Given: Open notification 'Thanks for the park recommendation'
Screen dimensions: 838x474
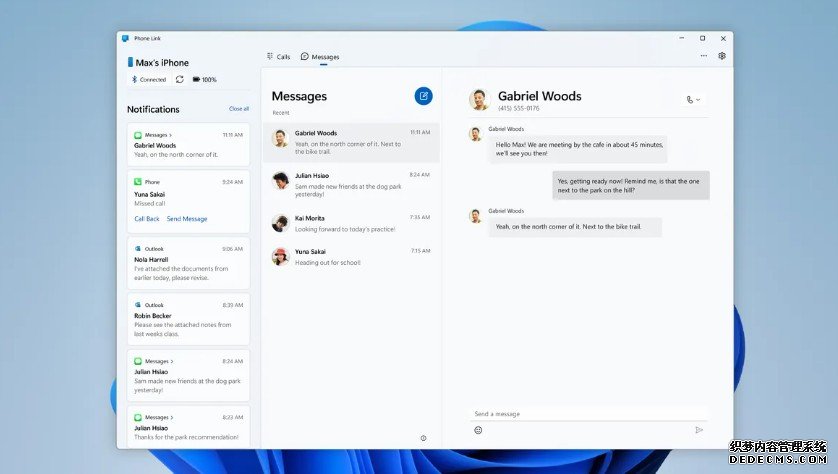Looking at the screenshot, I should pyautogui.click(x=189, y=426).
